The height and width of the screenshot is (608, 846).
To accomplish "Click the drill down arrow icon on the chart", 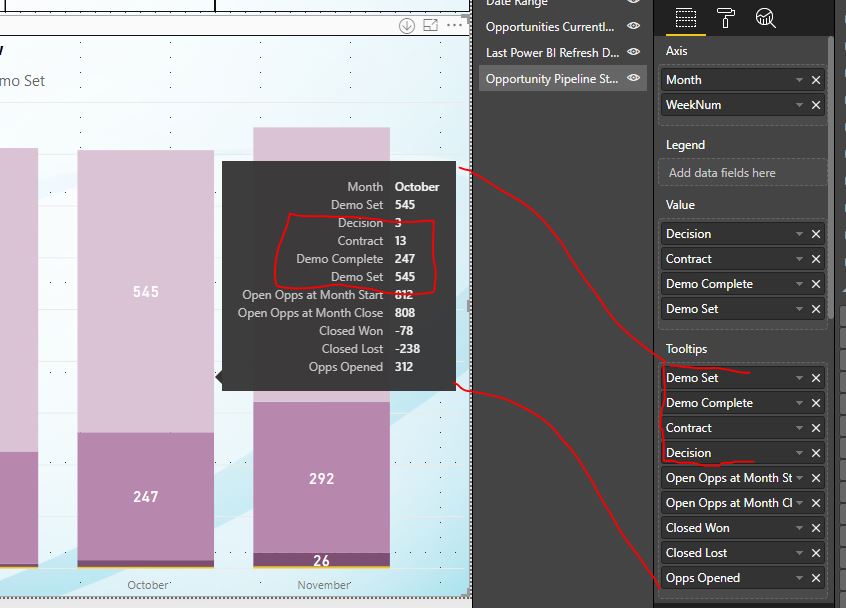I will click(x=407, y=25).
